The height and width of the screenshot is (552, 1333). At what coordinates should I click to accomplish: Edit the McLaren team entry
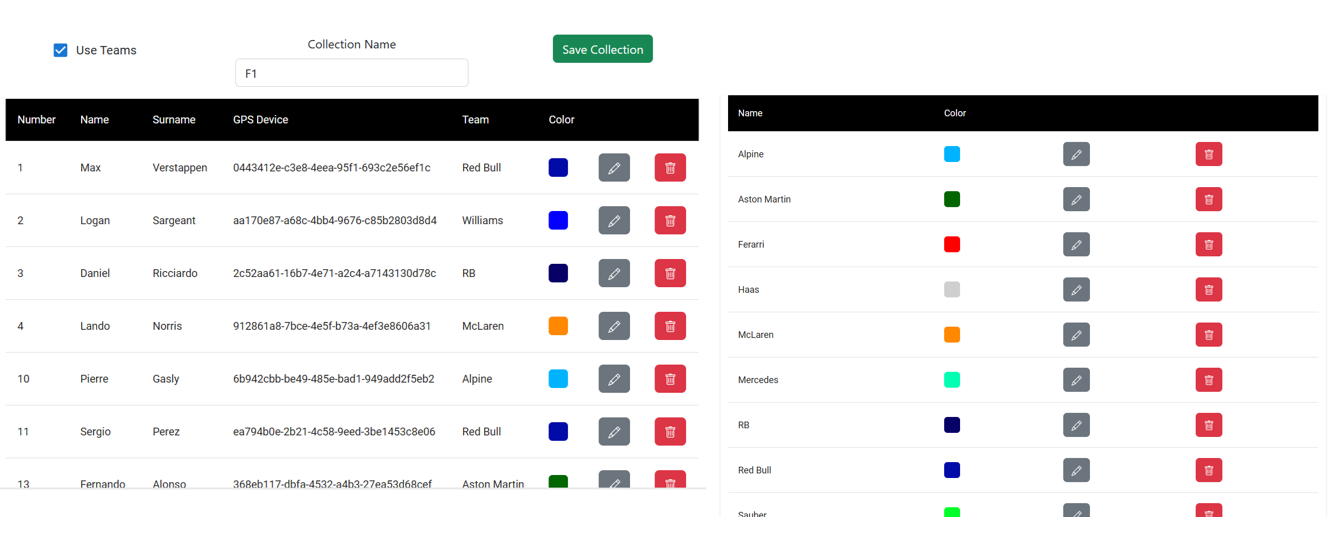1076,335
